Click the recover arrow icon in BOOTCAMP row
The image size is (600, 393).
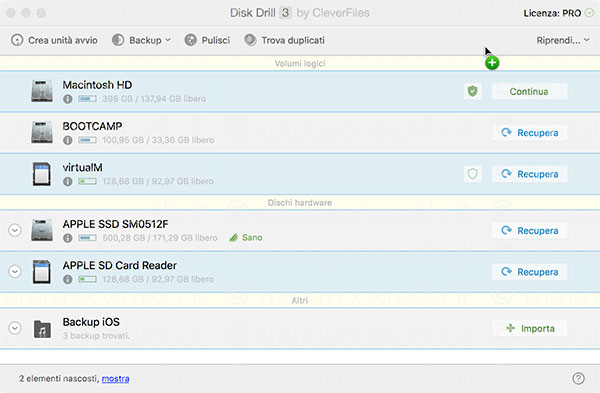click(x=506, y=132)
